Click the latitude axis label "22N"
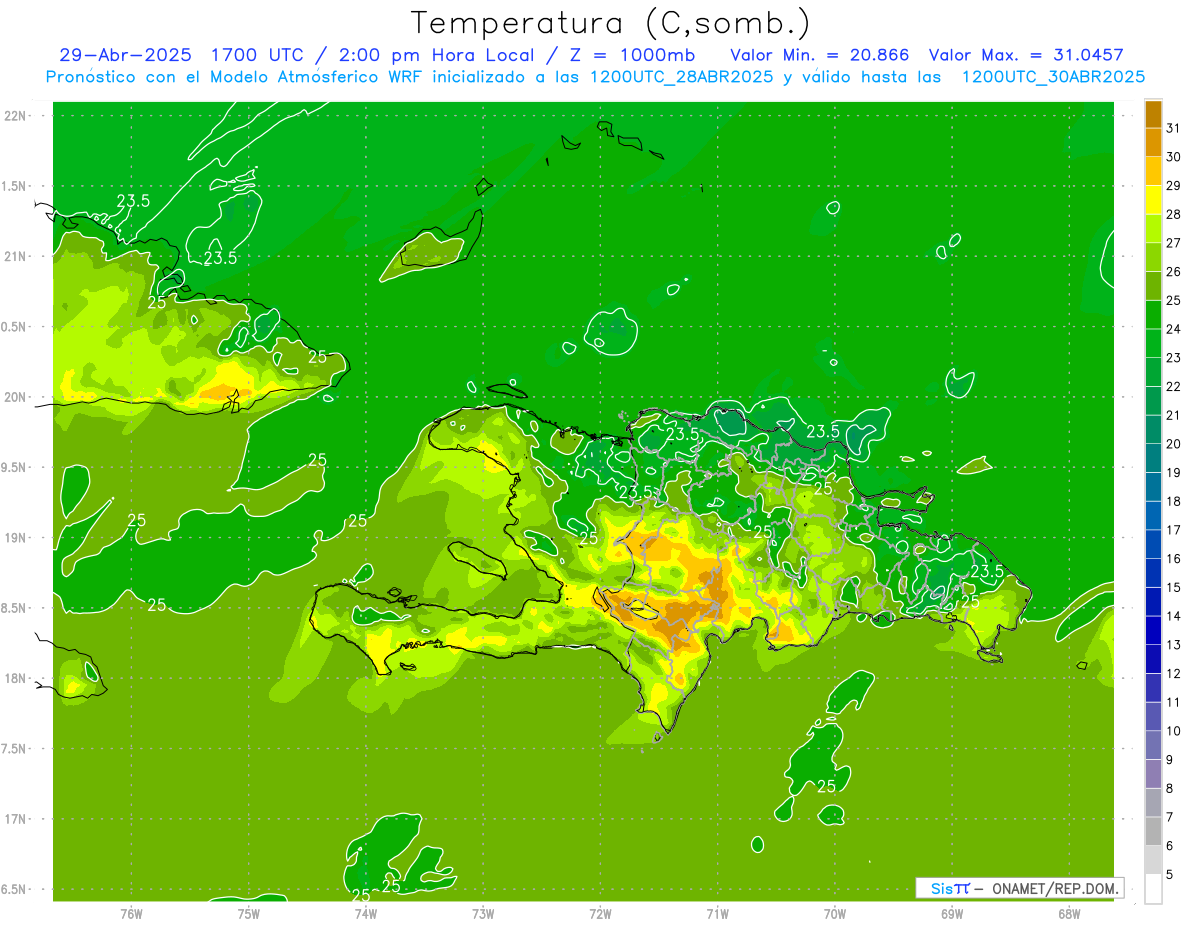1200x927 pixels. [16, 115]
